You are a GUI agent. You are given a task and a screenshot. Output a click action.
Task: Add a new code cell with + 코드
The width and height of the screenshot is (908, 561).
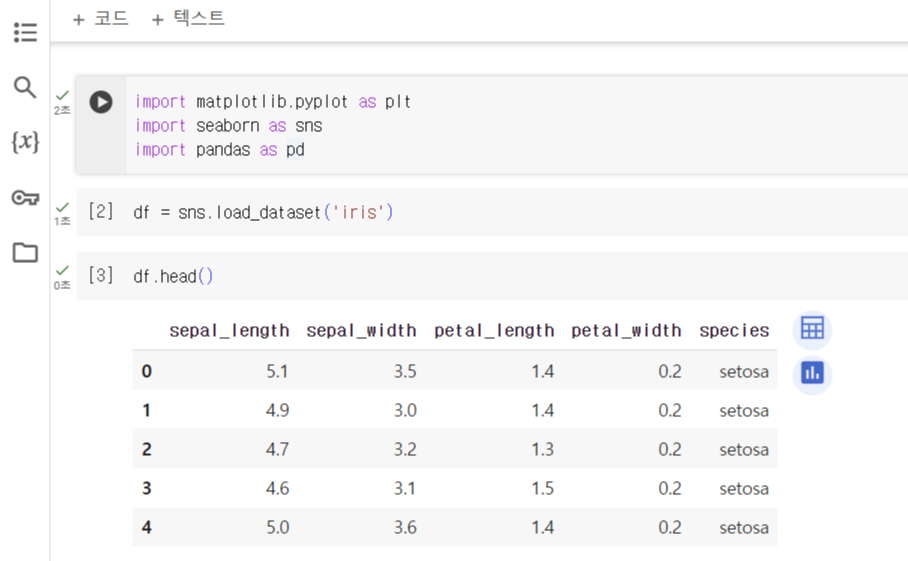(x=100, y=19)
